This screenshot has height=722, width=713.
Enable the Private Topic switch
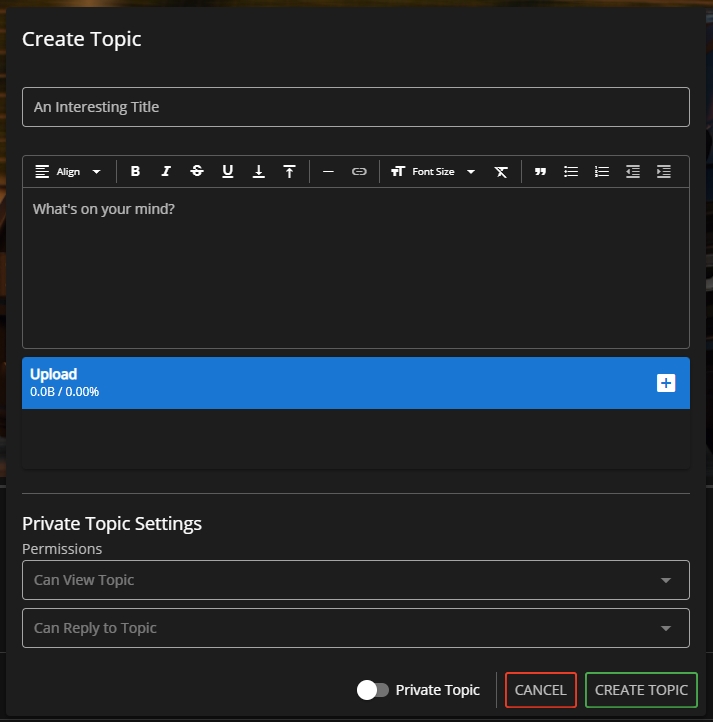tap(373, 690)
